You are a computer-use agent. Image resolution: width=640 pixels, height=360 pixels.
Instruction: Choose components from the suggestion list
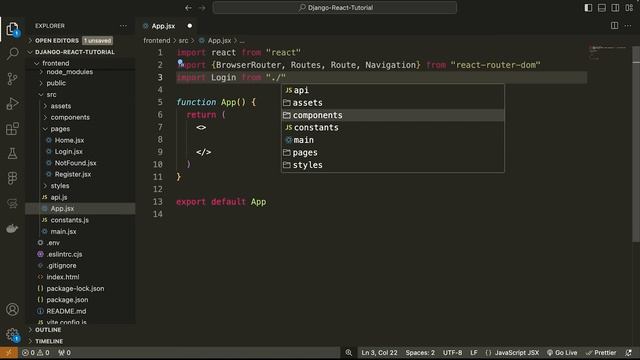coord(393,115)
